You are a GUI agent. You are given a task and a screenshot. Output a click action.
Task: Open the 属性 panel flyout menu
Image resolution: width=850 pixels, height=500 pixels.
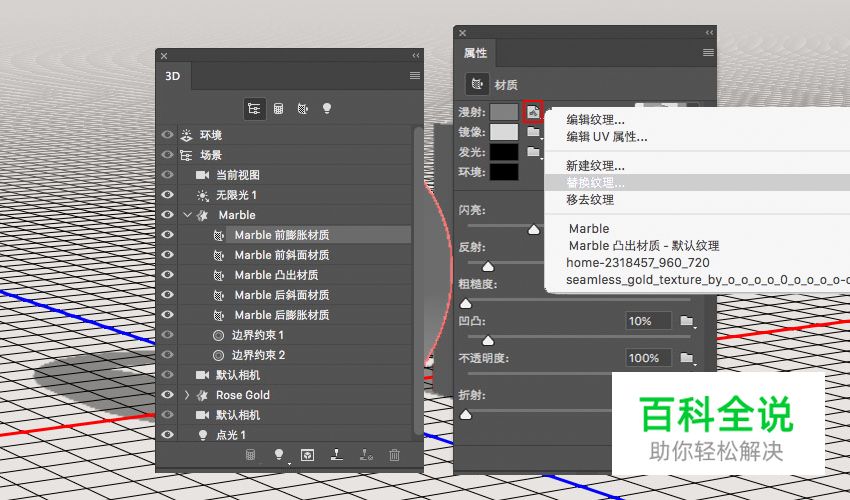pyautogui.click(x=708, y=53)
